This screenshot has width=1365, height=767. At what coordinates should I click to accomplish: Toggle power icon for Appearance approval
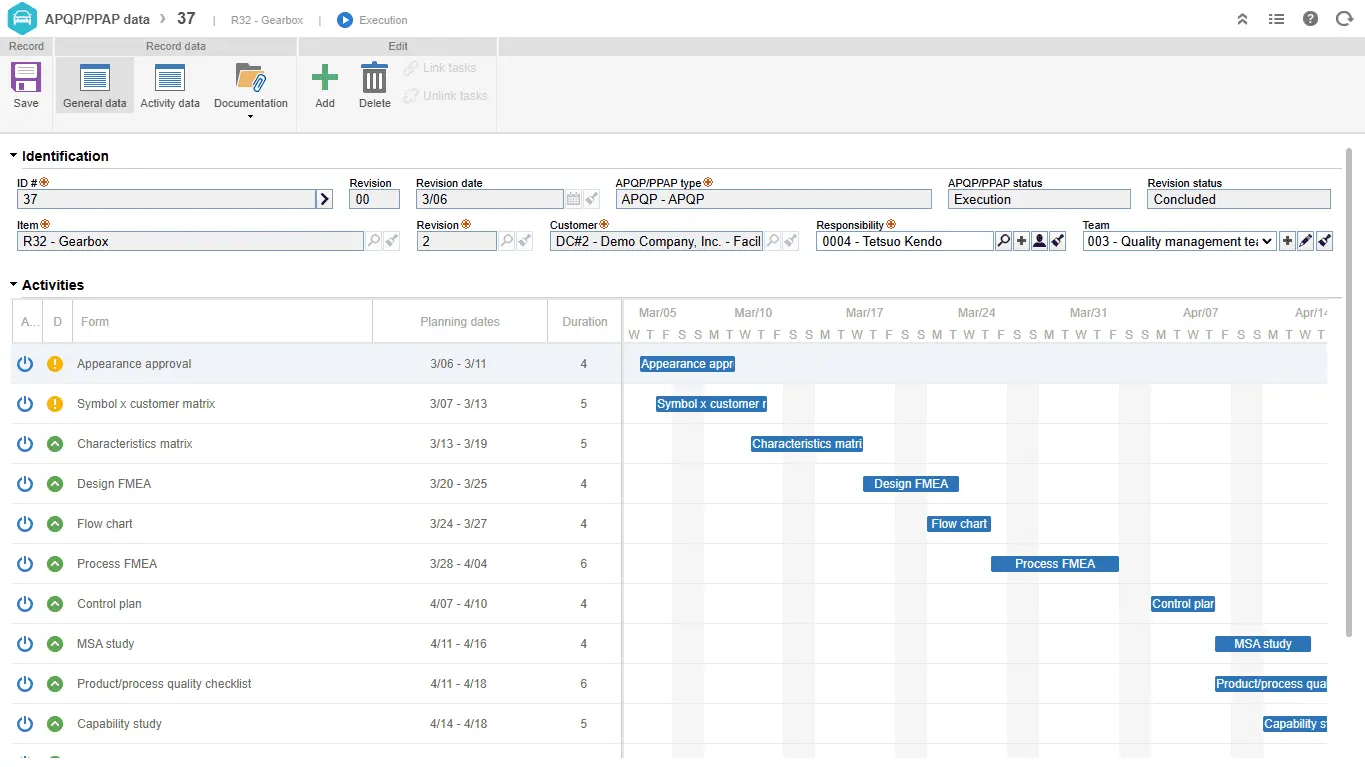point(25,364)
